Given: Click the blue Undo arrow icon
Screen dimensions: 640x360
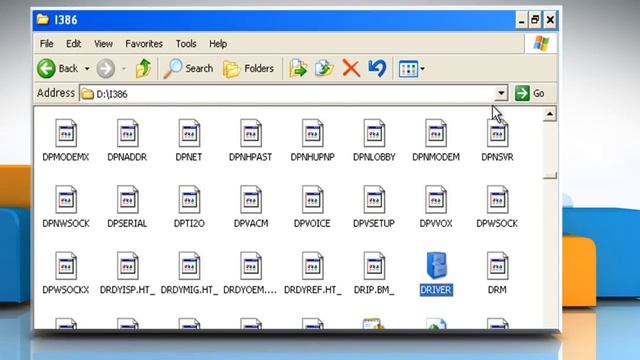Looking at the screenshot, I should click(377, 68).
